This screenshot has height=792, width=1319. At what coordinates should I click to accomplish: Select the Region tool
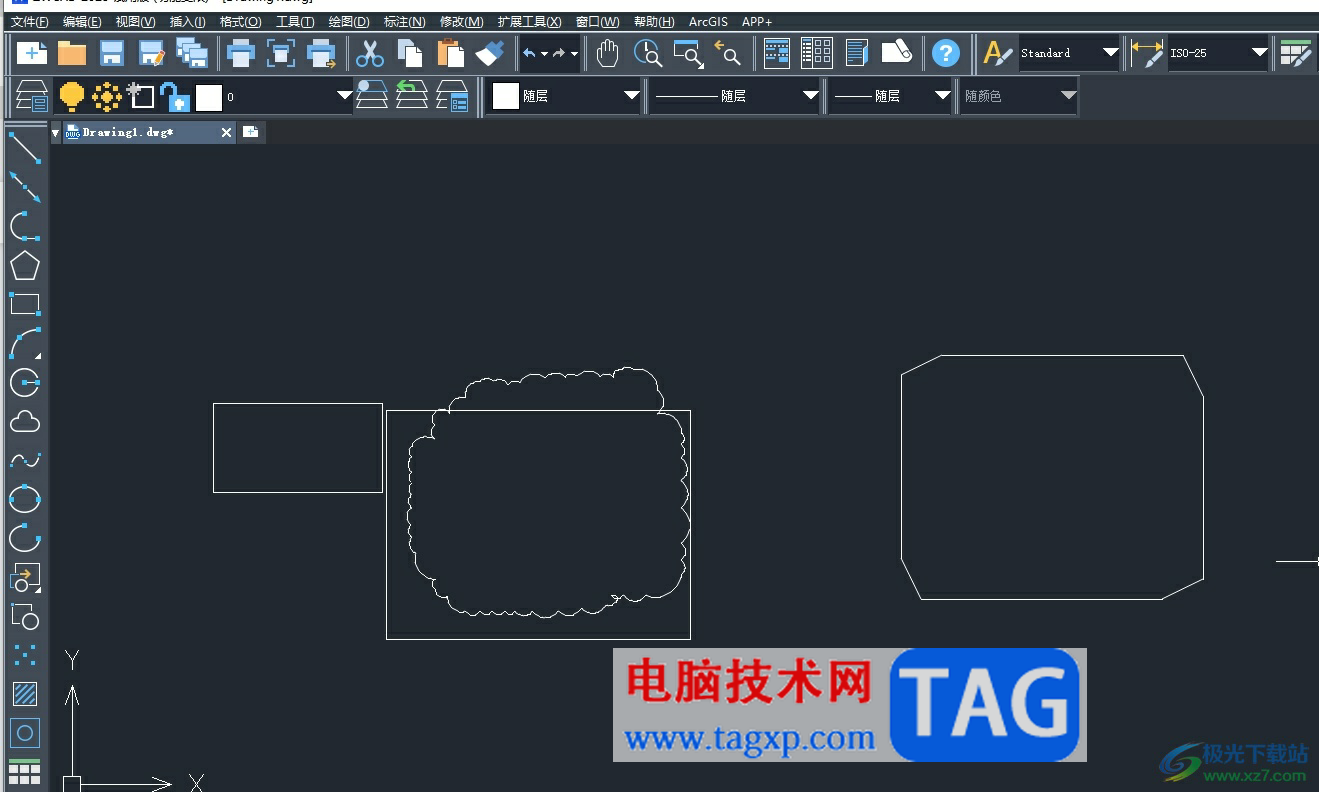click(x=25, y=733)
